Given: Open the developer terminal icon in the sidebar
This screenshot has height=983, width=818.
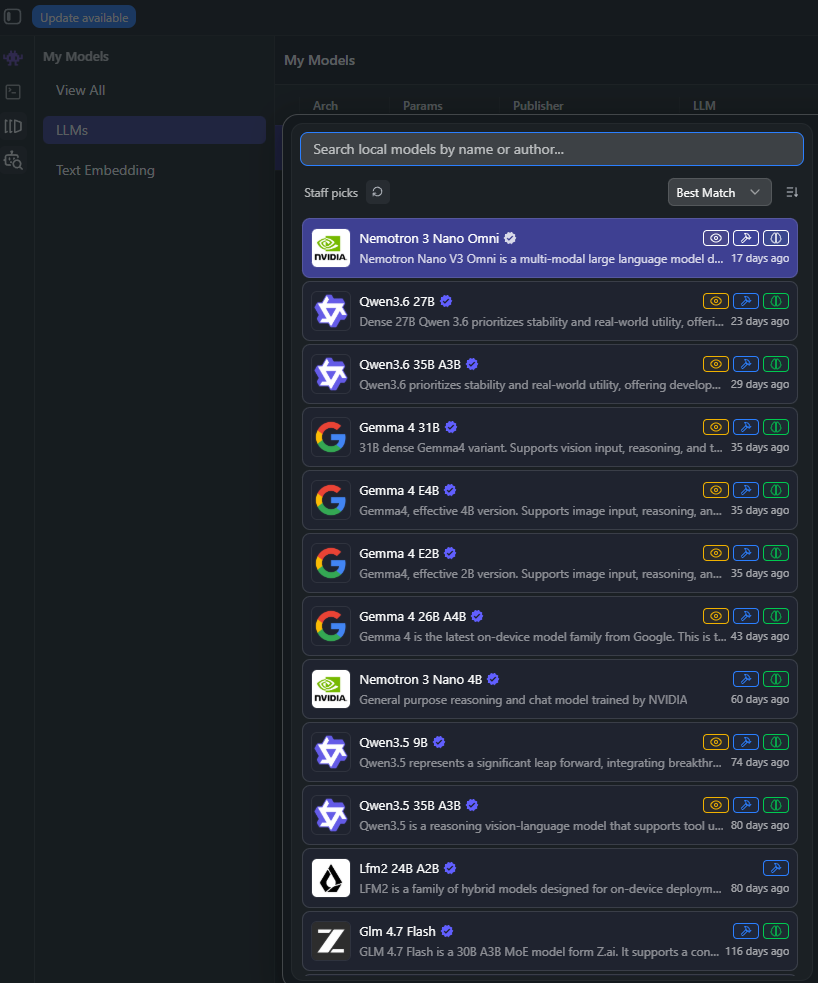Looking at the screenshot, I should click(13, 92).
